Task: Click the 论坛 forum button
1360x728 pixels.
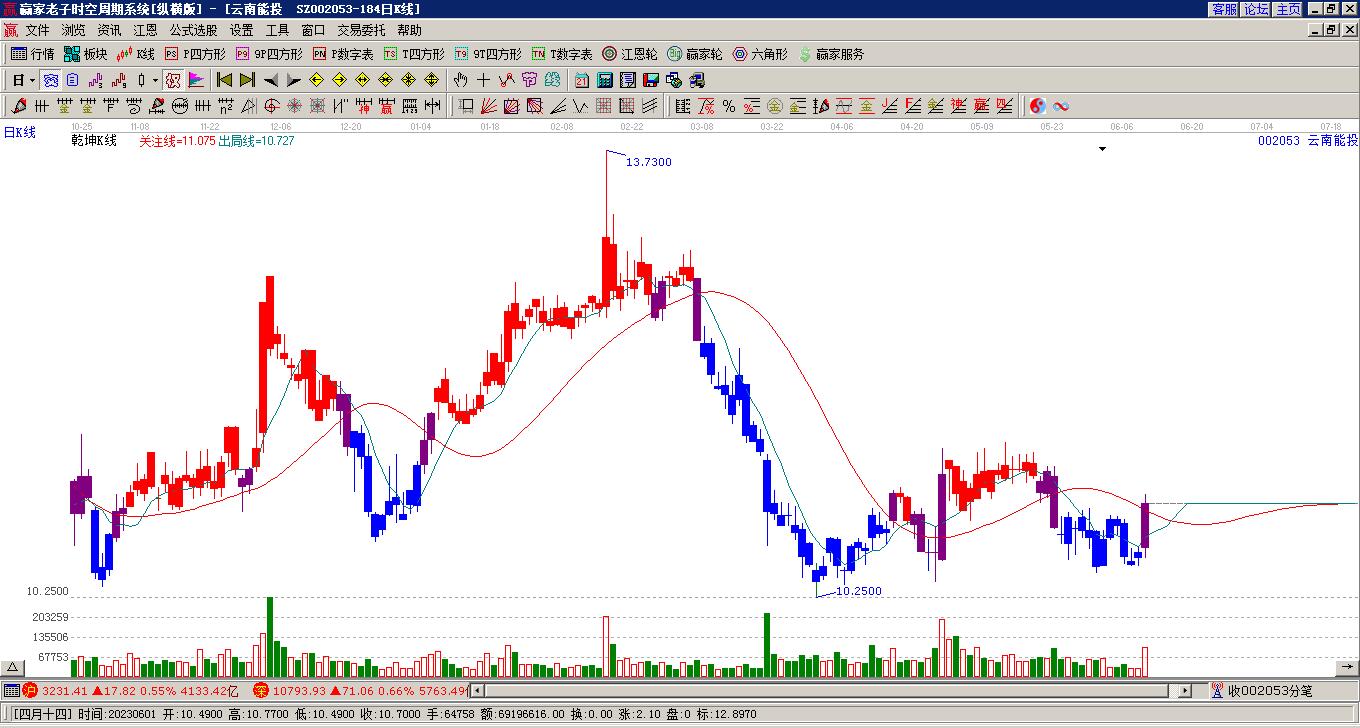Action: coord(1256,8)
